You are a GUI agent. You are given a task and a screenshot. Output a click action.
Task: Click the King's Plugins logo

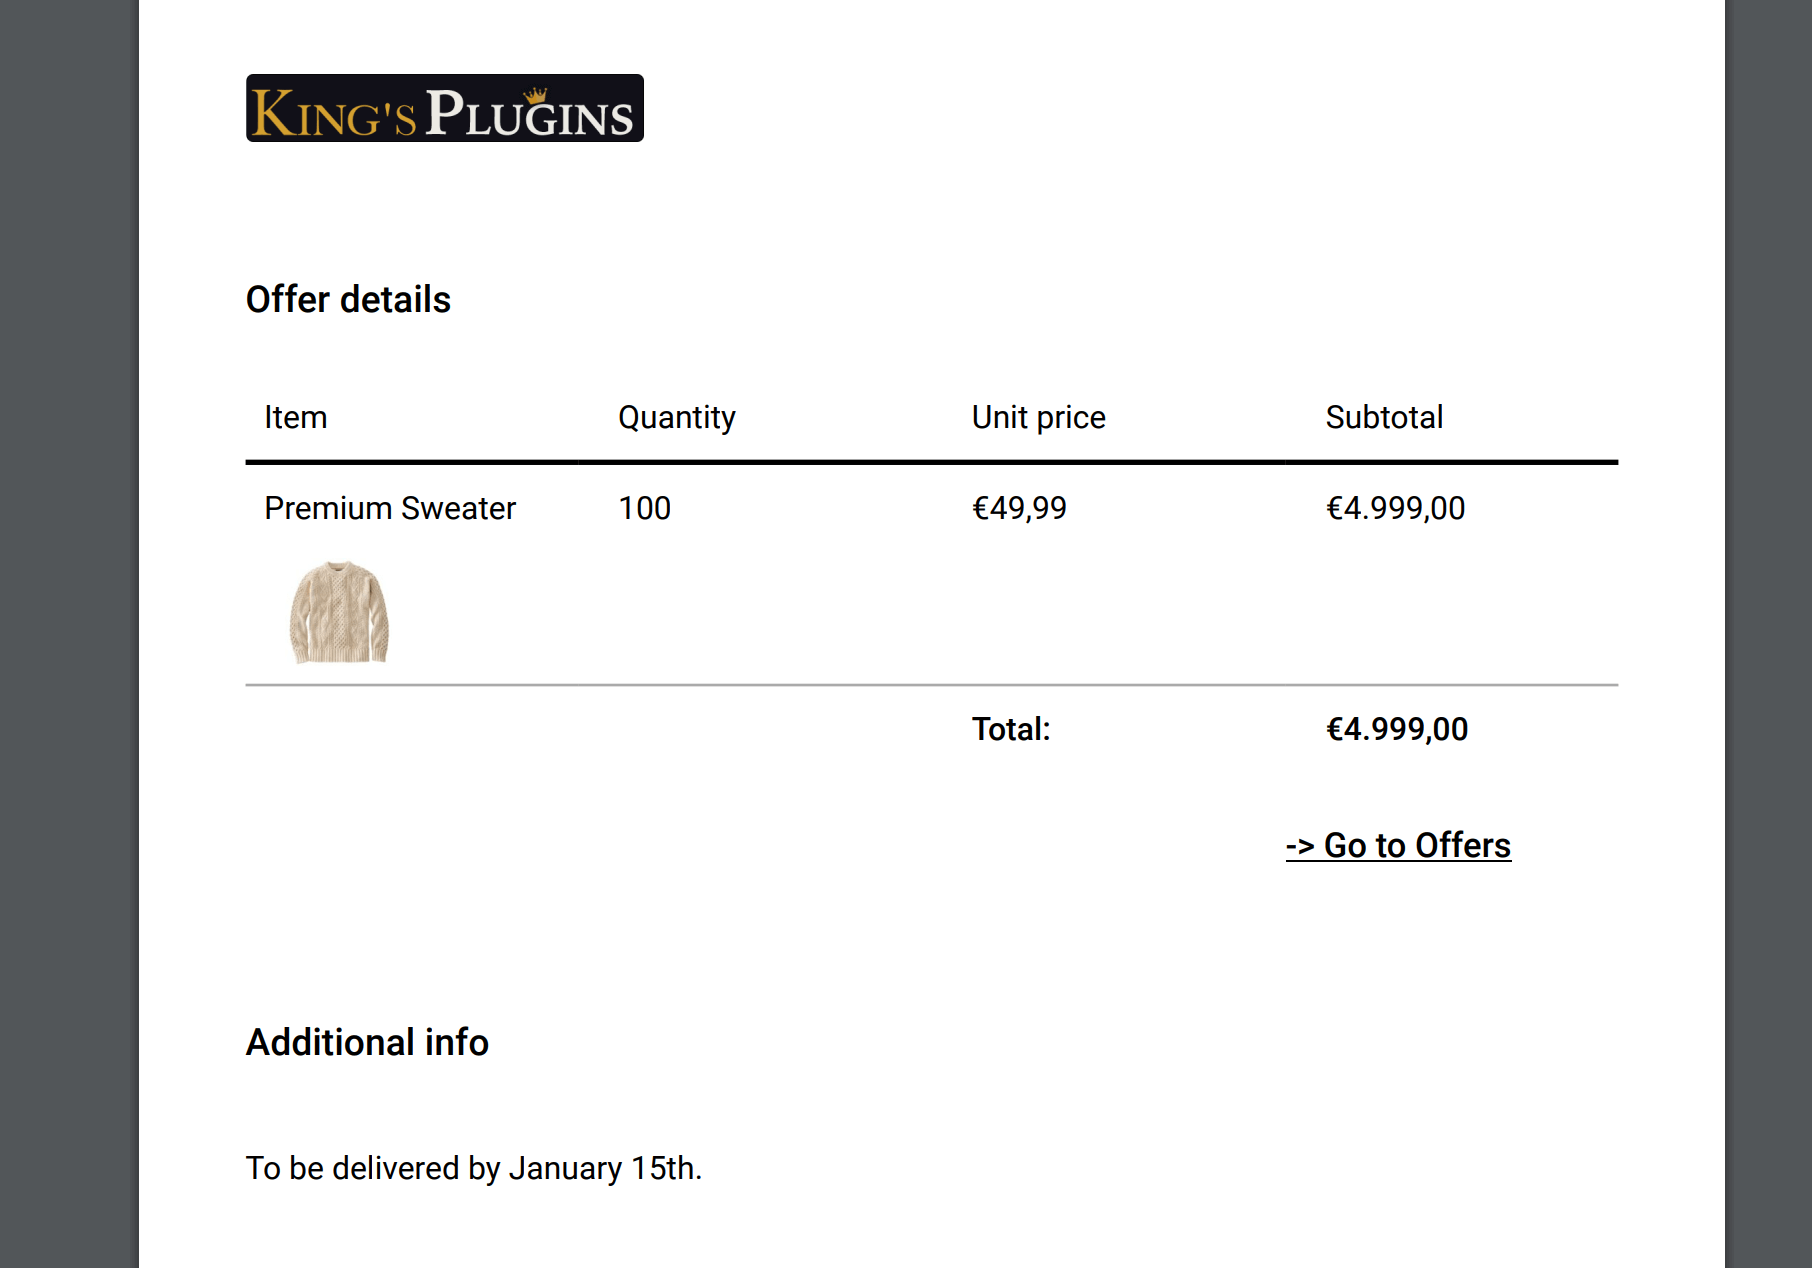click(445, 108)
